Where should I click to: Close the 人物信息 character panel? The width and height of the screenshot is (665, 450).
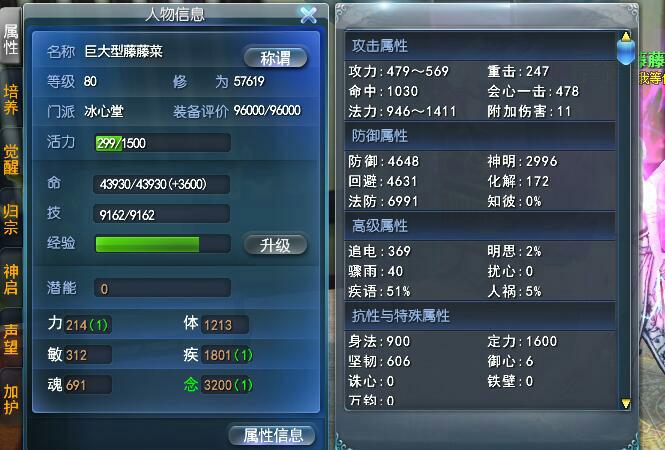(x=308, y=15)
